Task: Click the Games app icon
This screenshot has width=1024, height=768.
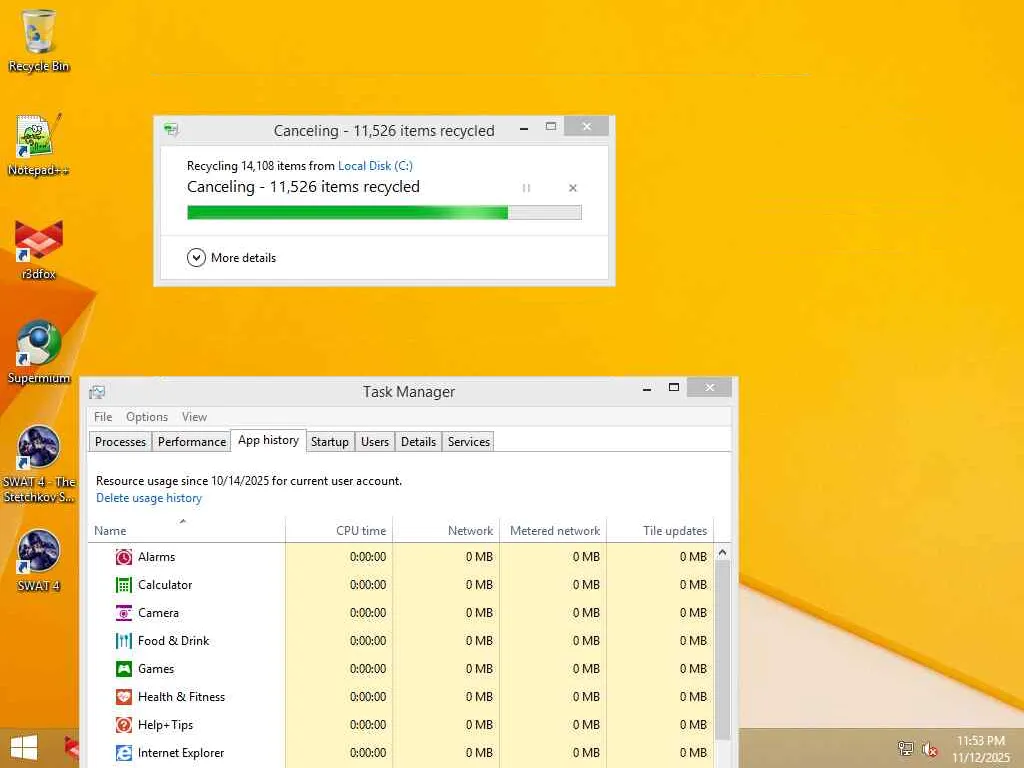Action: pyautogui.click(x=123, y=669)
